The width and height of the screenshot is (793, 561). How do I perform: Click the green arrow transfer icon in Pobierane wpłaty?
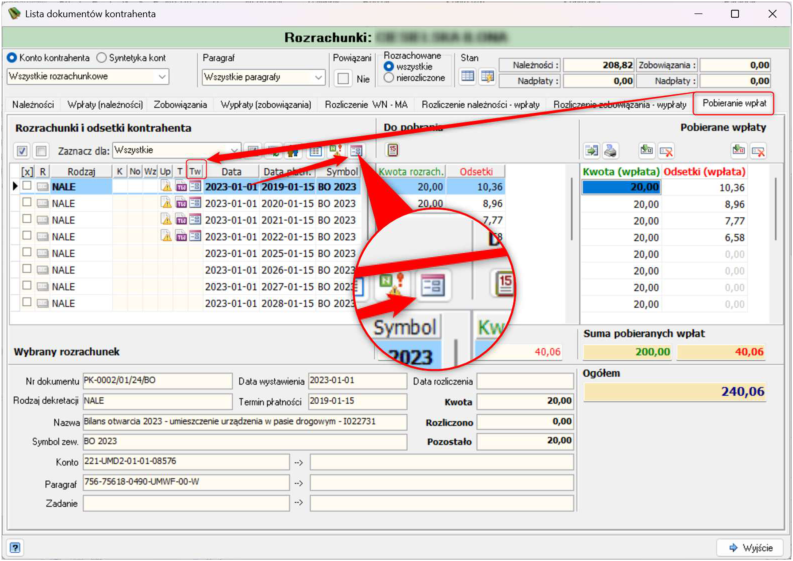click(x=591, y=150)
